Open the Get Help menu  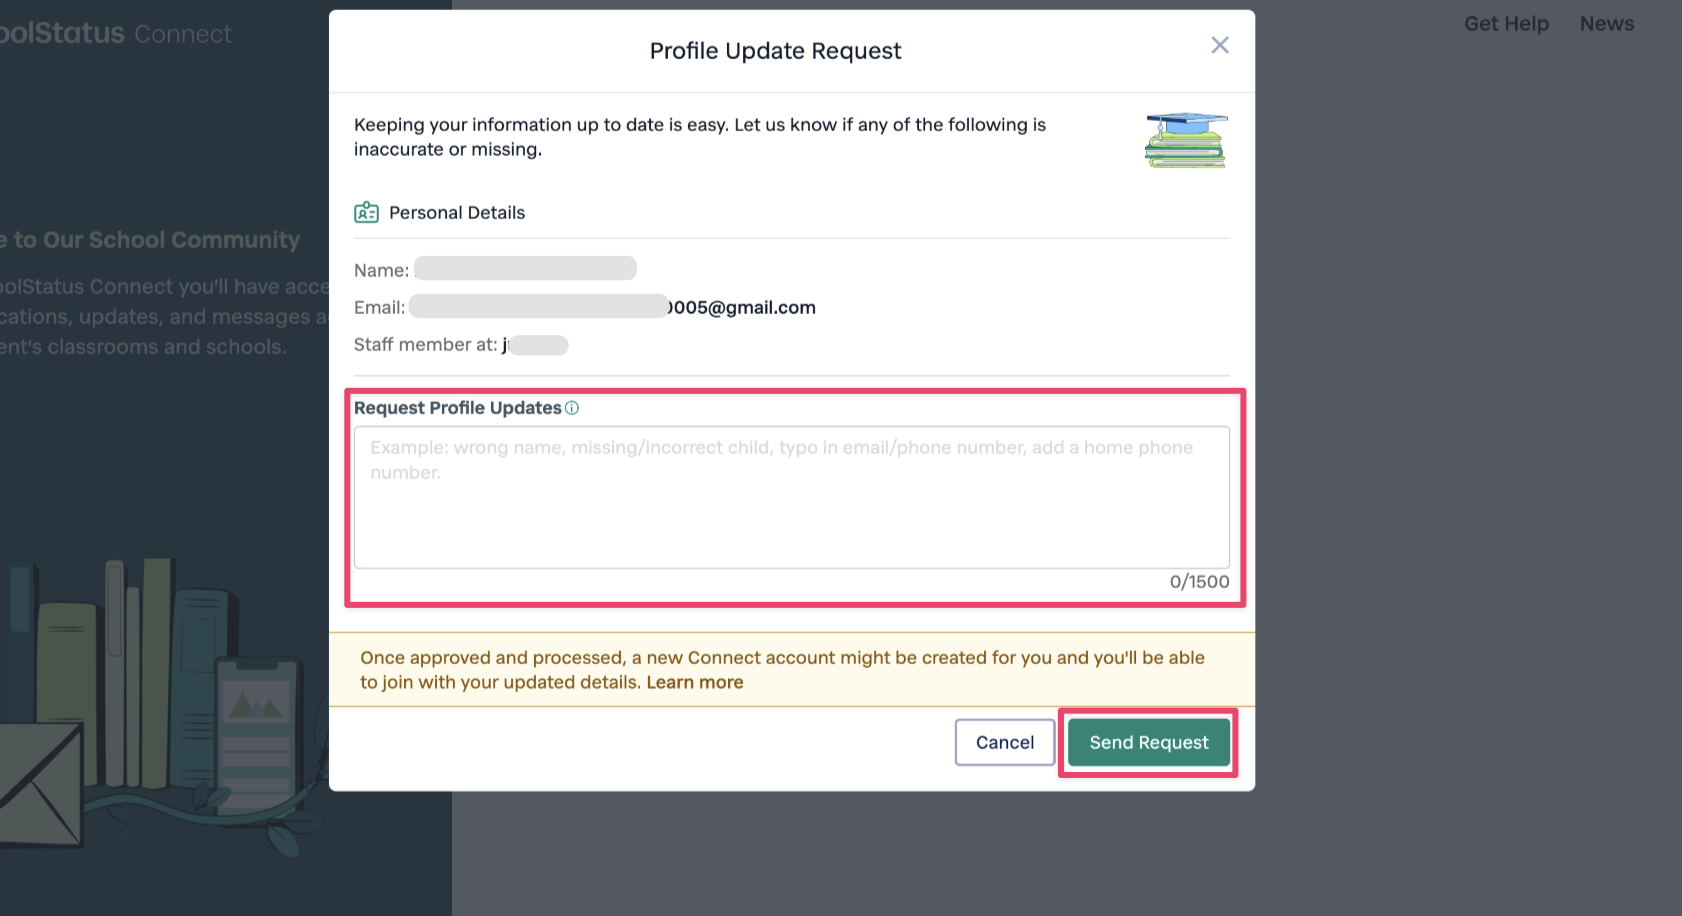pyautogui.click(x=1506, y=23)
